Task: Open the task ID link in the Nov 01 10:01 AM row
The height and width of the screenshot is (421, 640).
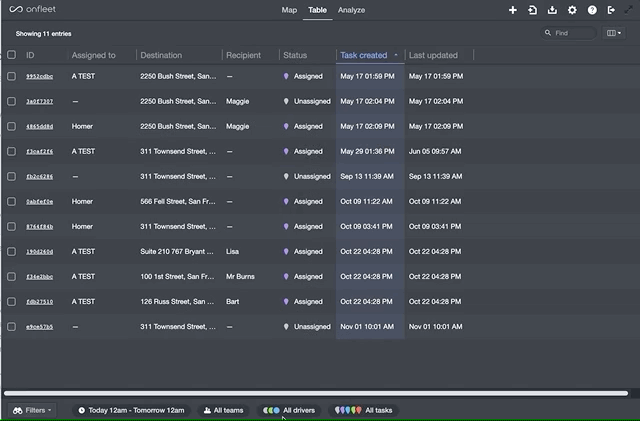Action: (40, 327)
